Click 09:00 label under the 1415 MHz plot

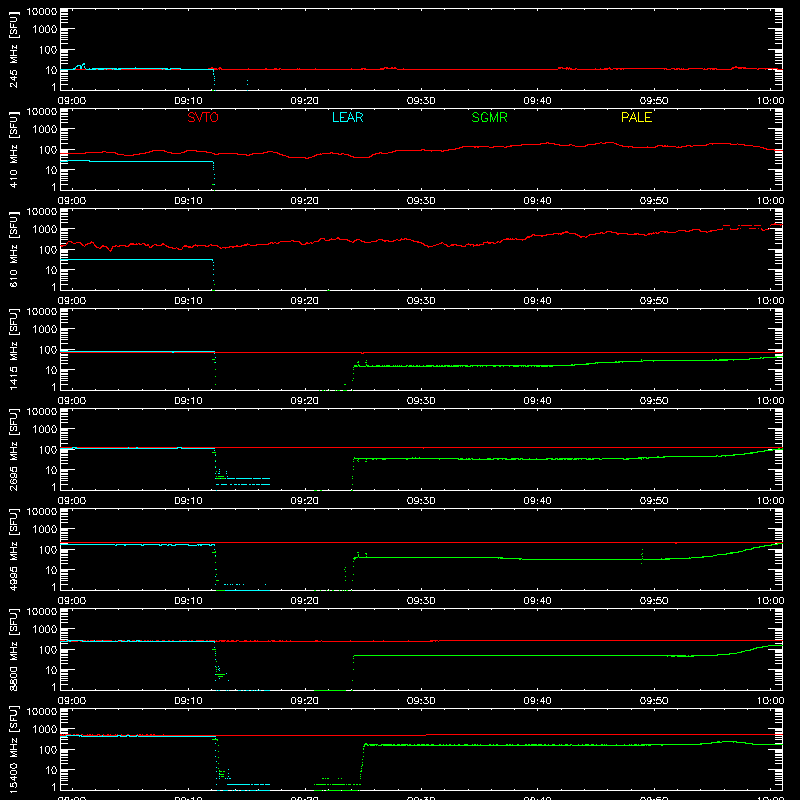(x=72, y=401)
